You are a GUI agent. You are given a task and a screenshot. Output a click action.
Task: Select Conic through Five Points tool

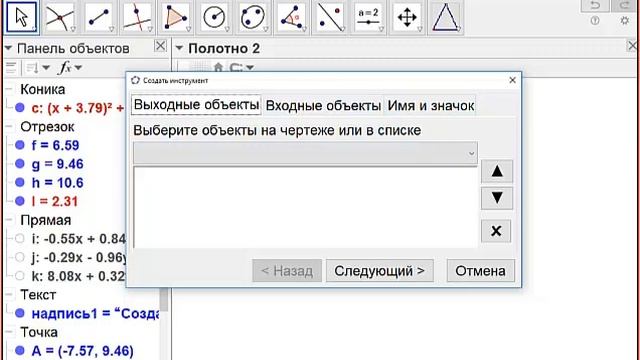coord(253,17)
